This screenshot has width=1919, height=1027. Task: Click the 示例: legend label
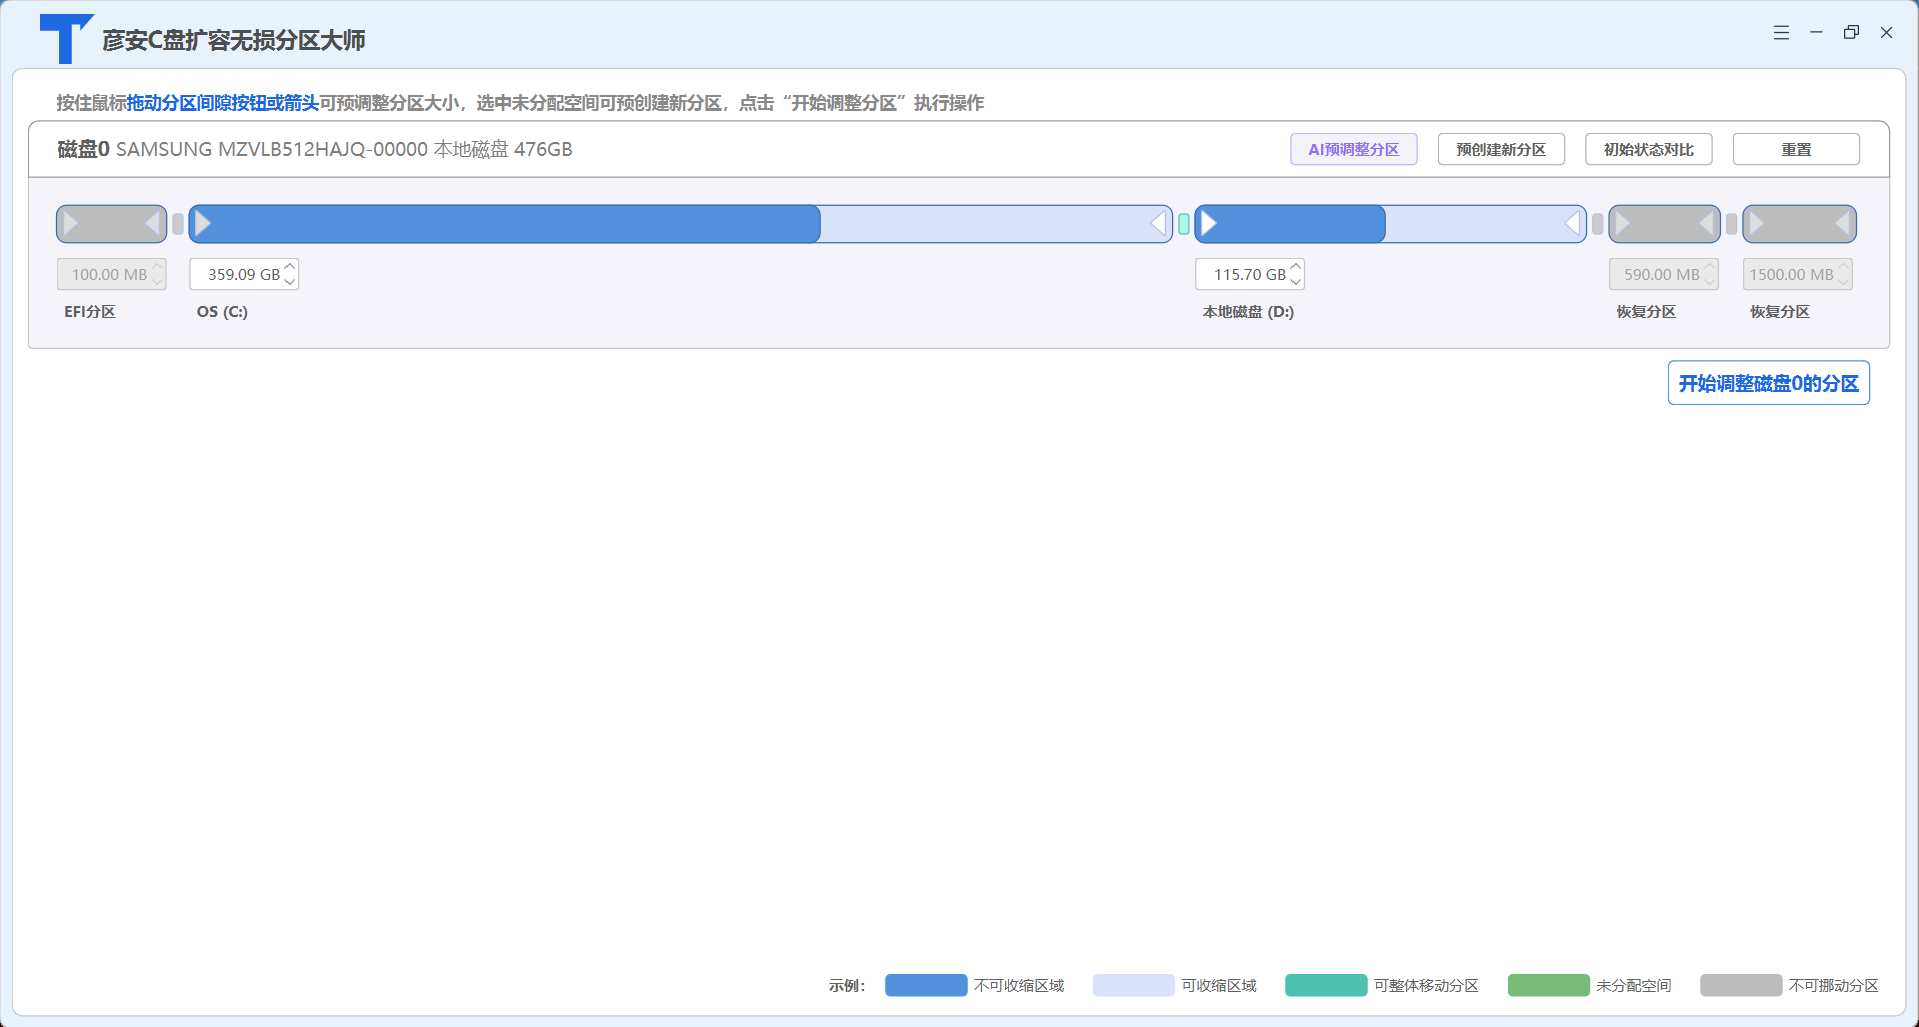coord(847,986)
